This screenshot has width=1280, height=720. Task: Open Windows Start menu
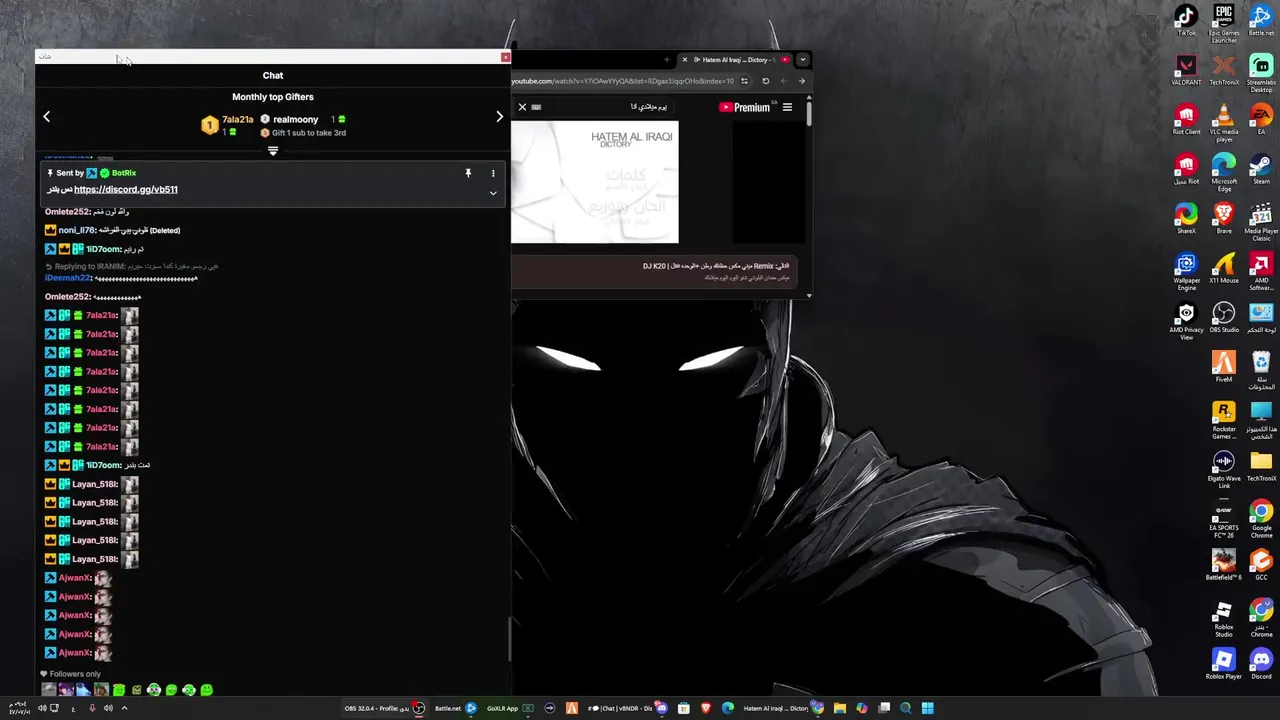(927, 708)
